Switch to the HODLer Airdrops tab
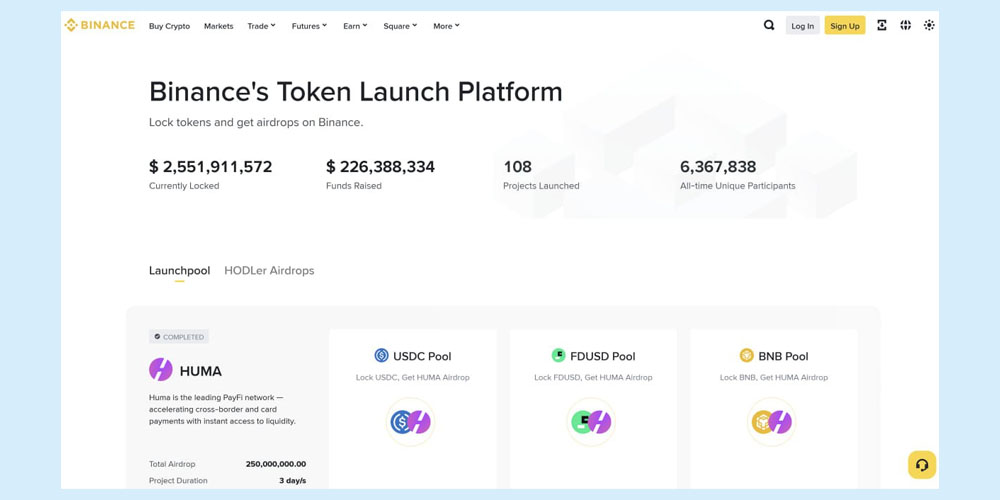This screenshot has width=1000, height=500. [x=269, y=270]
